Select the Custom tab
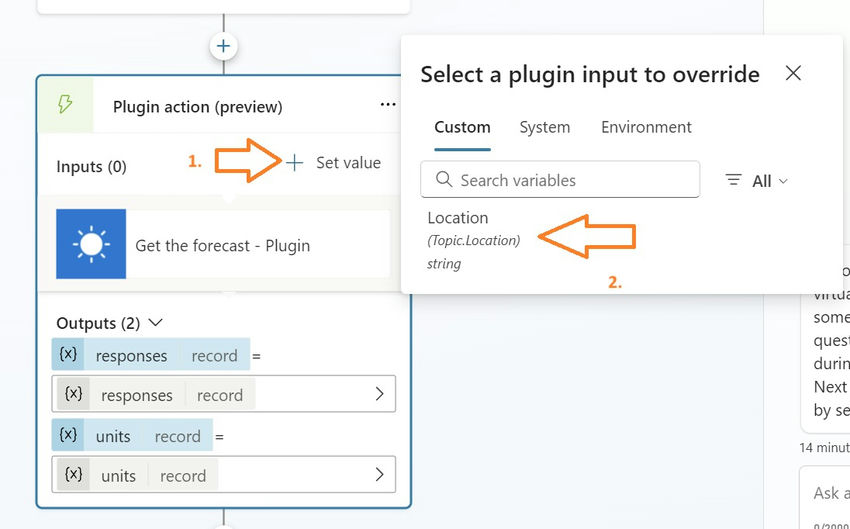 [462, 127]
